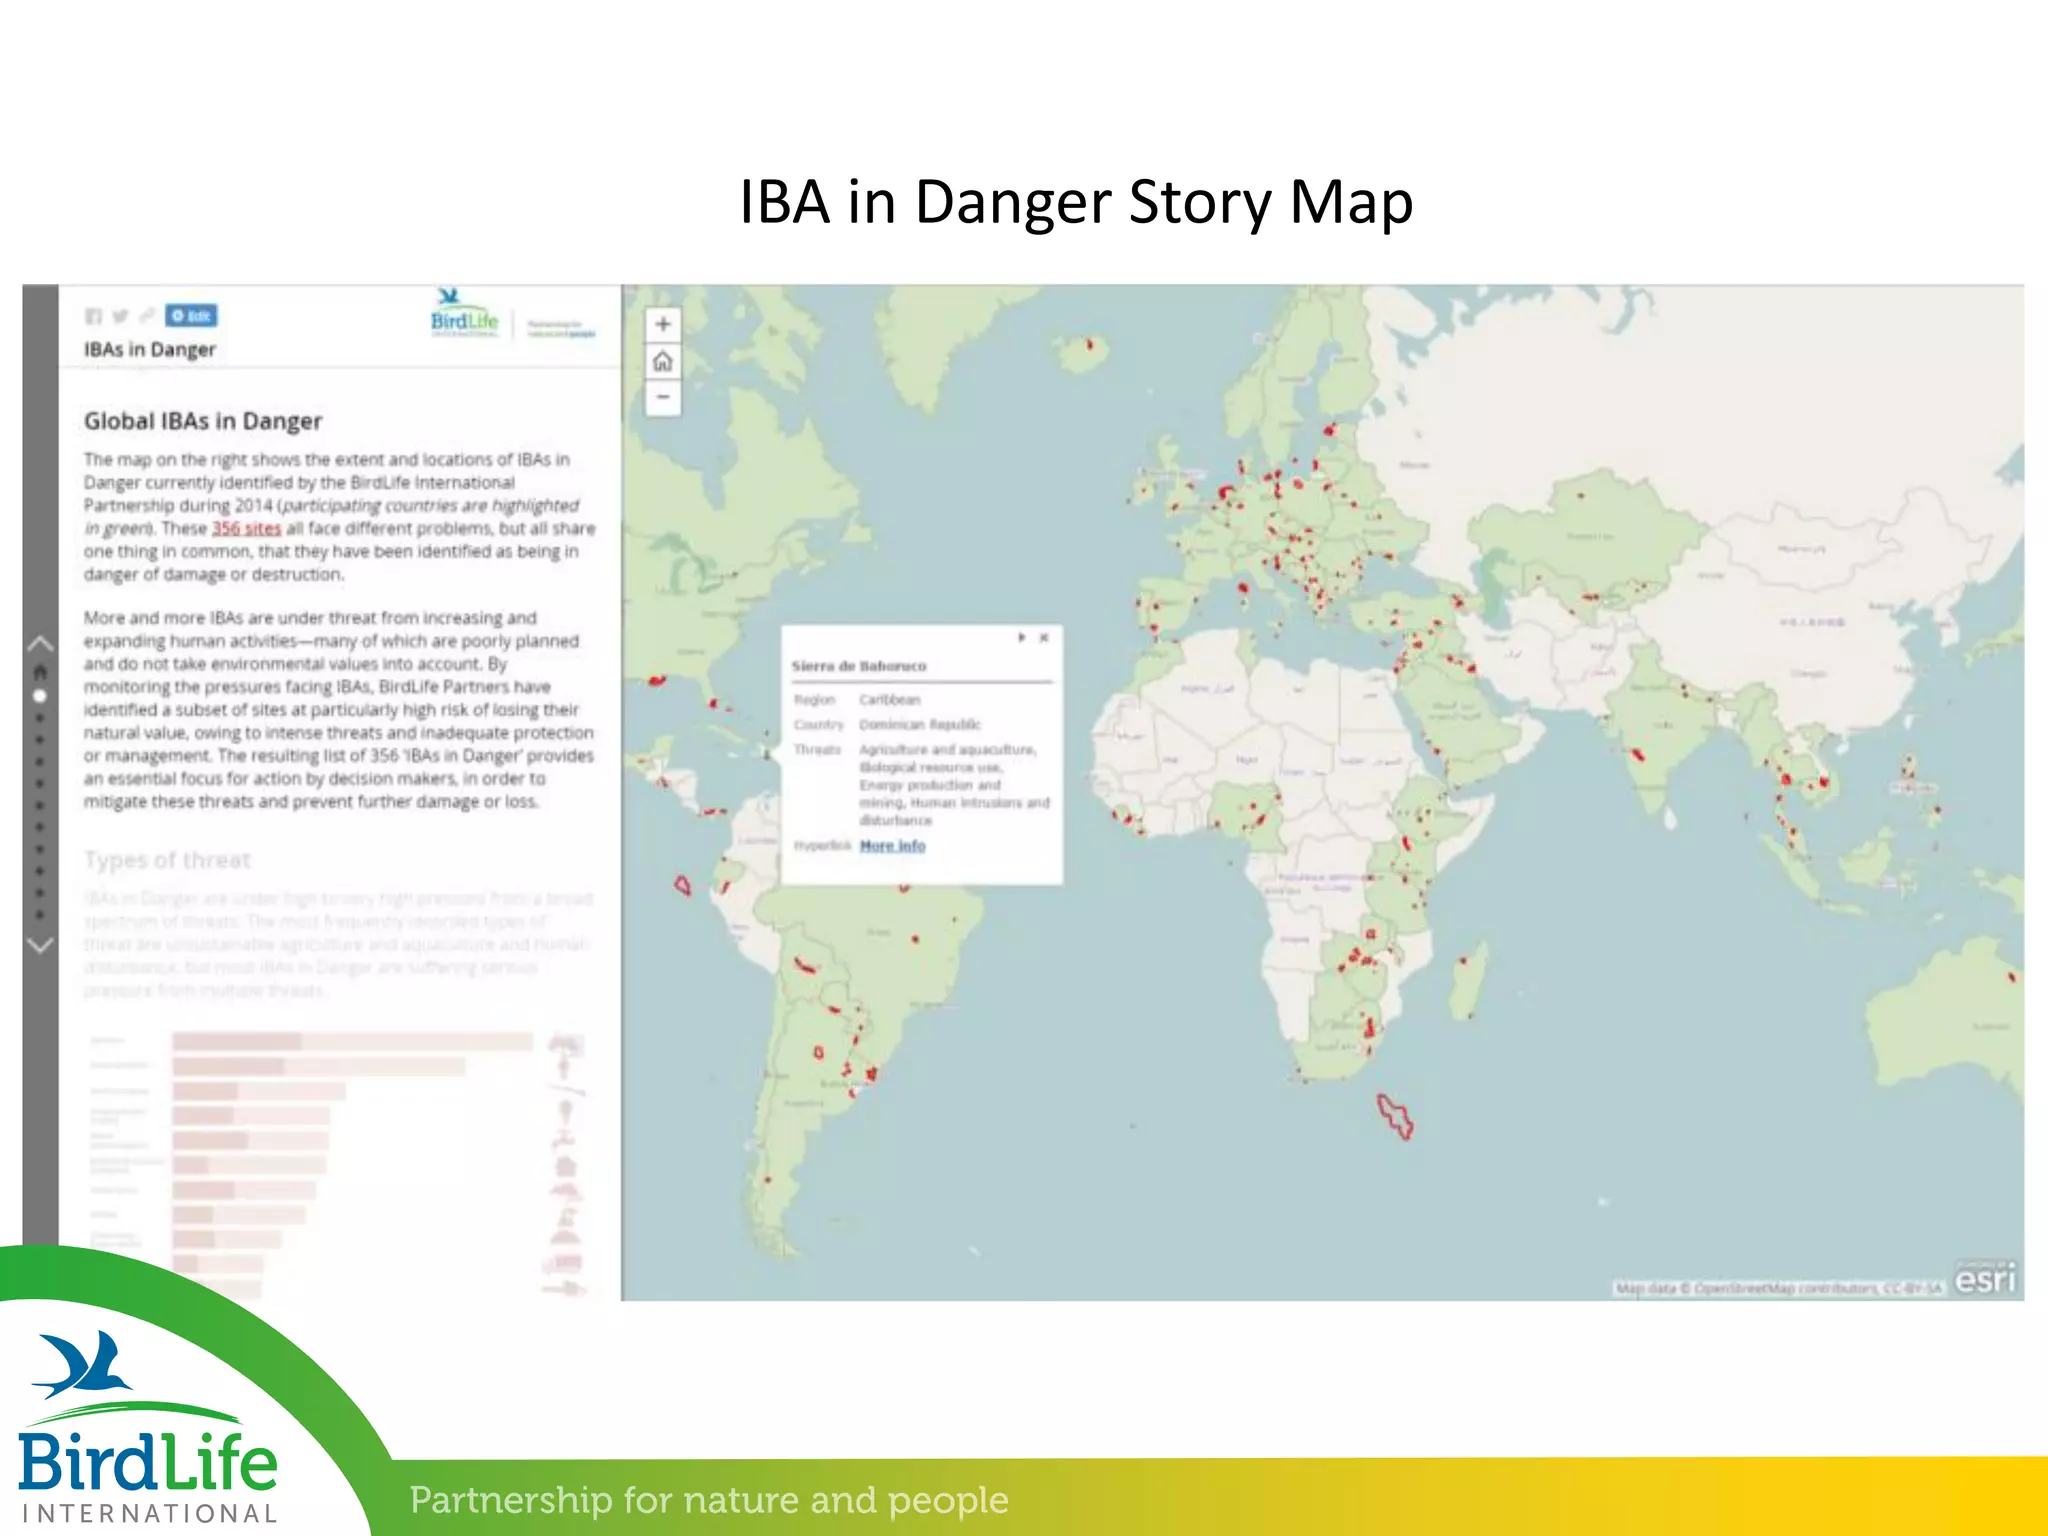Select the active white section dot
2048x1536 pixels.
pos(40,696)
